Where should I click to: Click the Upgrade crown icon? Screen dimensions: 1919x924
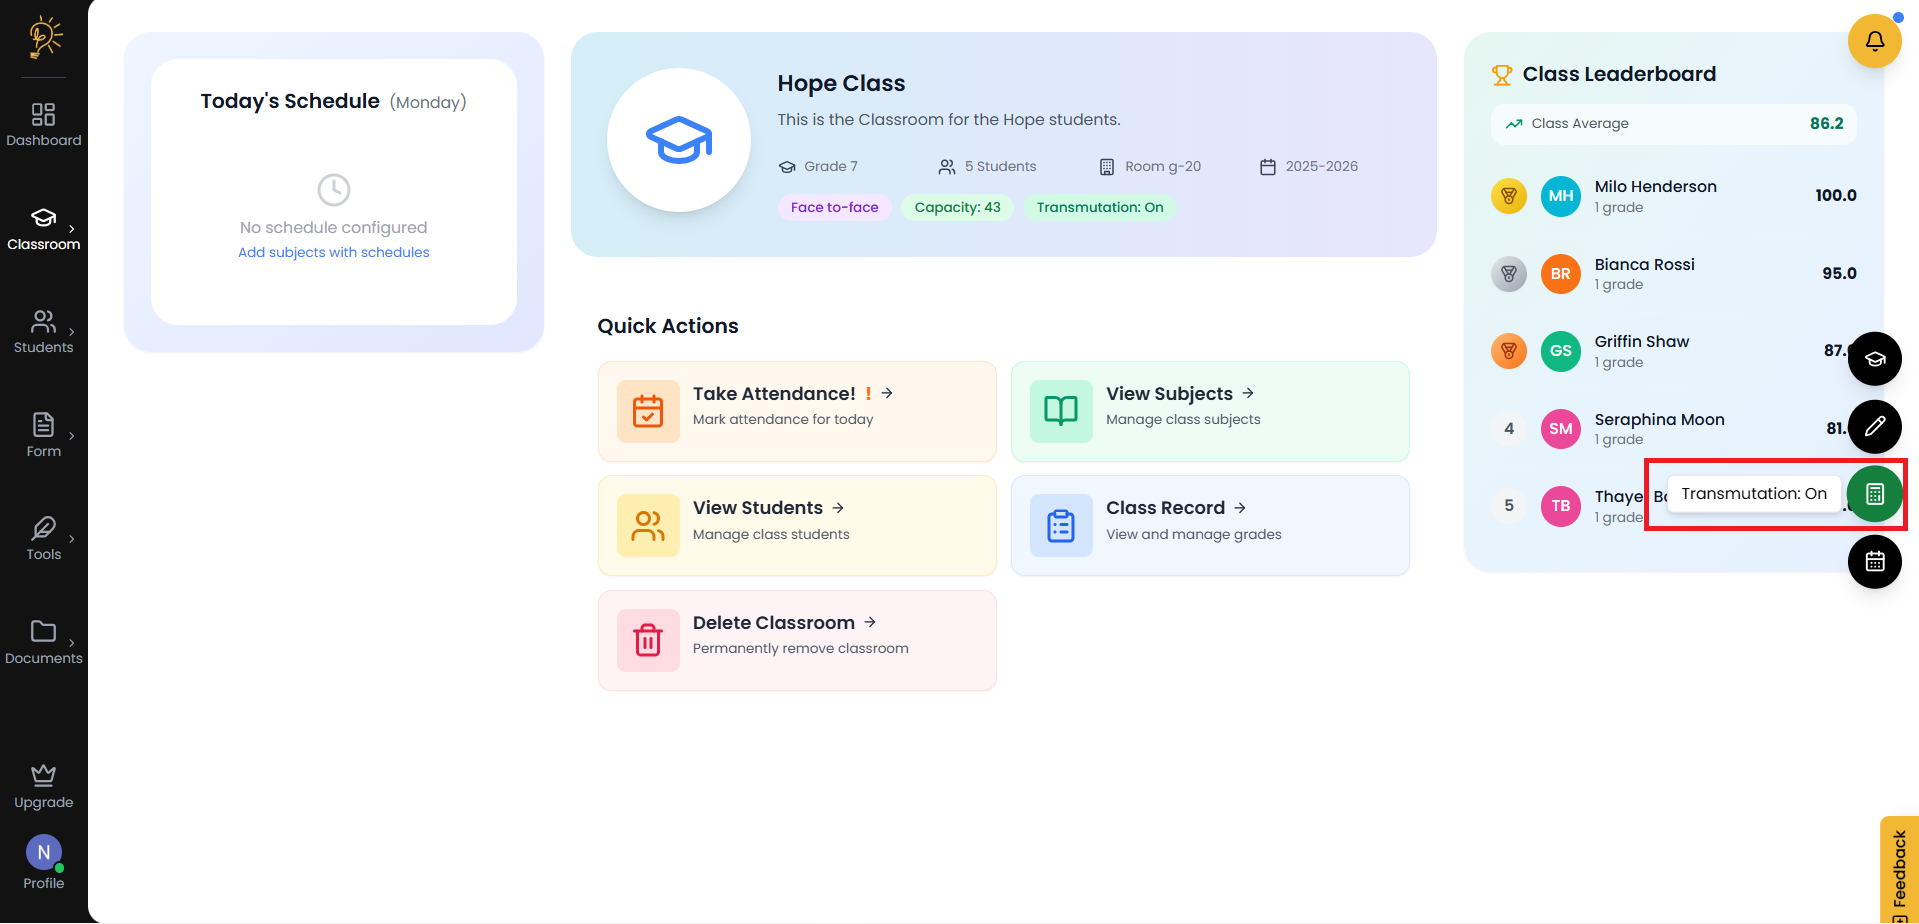43,775
